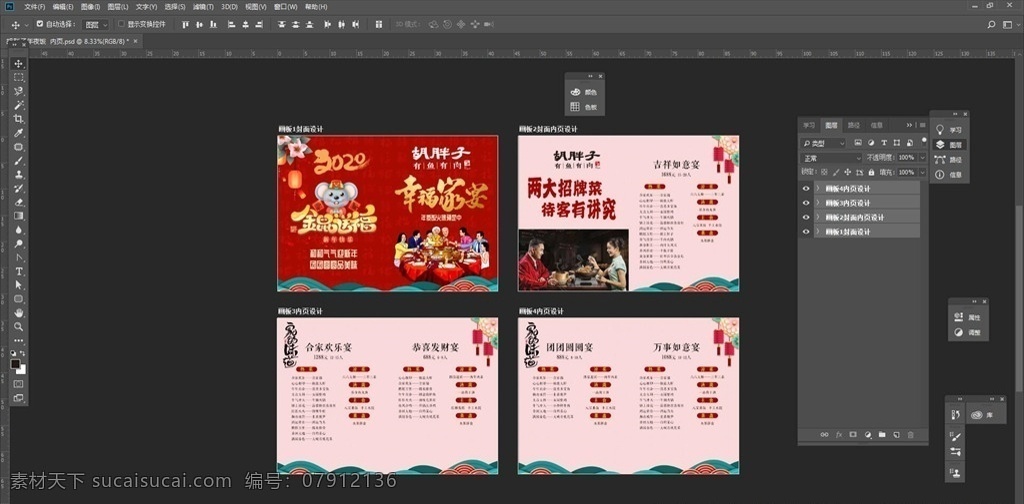Click the lock all padlock icon
Viewport: 1024px width, 504px height.
(x=871, y=172)
